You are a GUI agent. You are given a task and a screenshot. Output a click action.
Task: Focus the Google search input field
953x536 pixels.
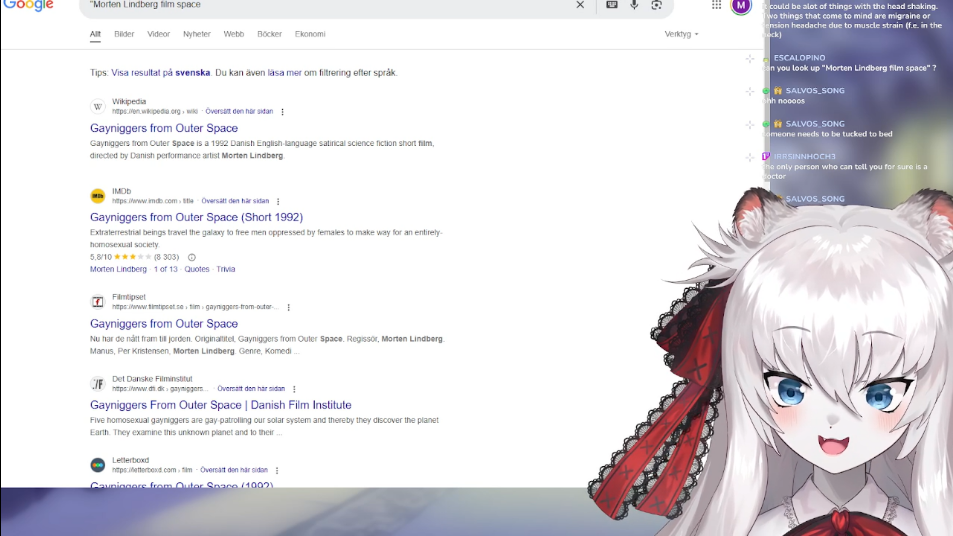(328, 5)
